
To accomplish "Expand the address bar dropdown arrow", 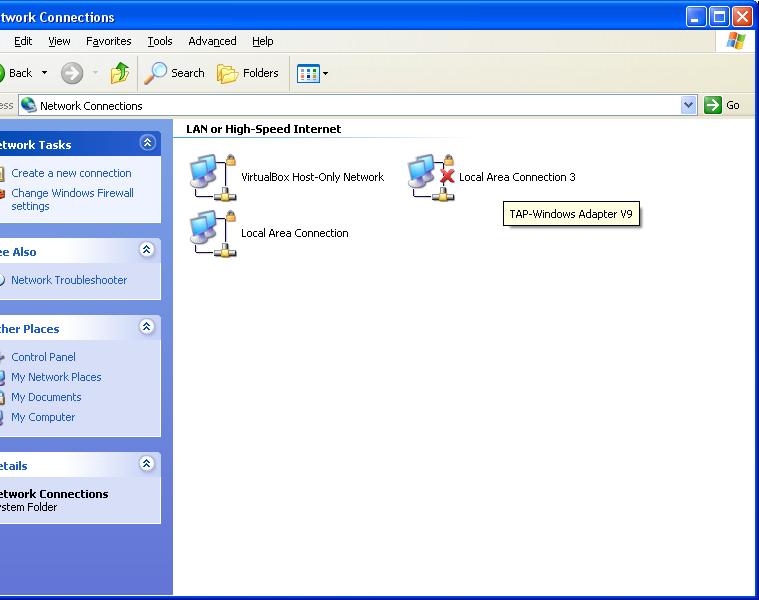I will tap(688, 105).
